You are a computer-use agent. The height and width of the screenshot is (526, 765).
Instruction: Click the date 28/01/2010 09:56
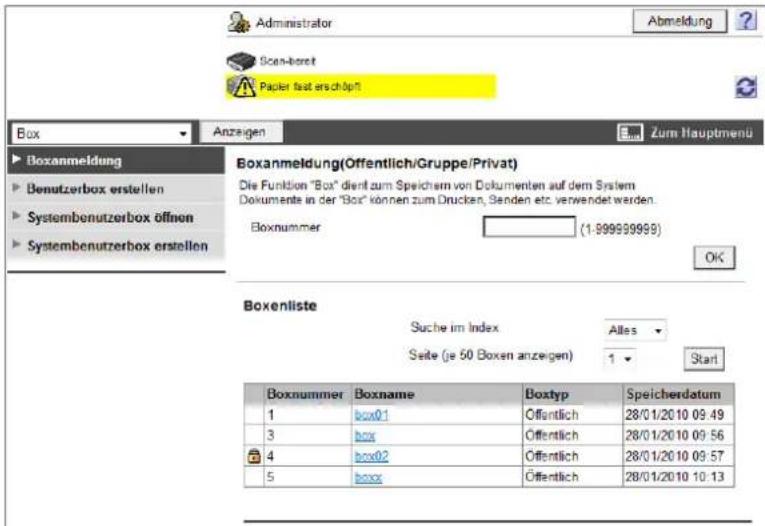(675, 435)
